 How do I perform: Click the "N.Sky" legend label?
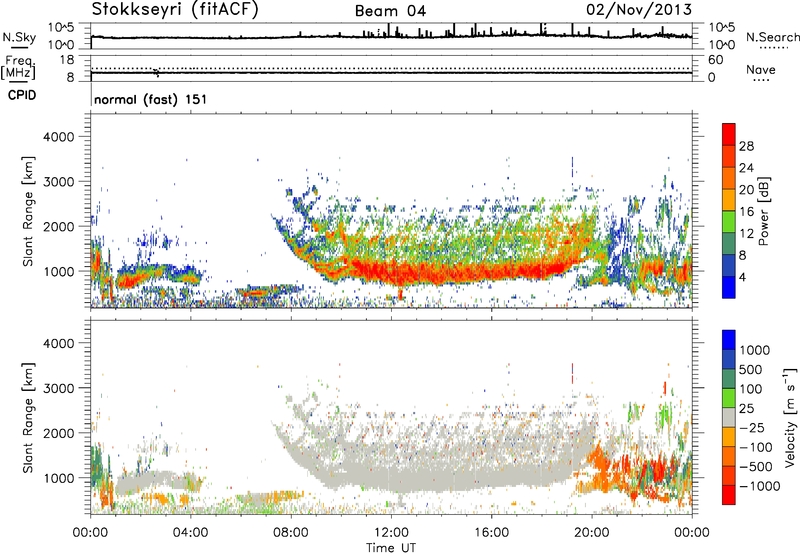point(19,37)
